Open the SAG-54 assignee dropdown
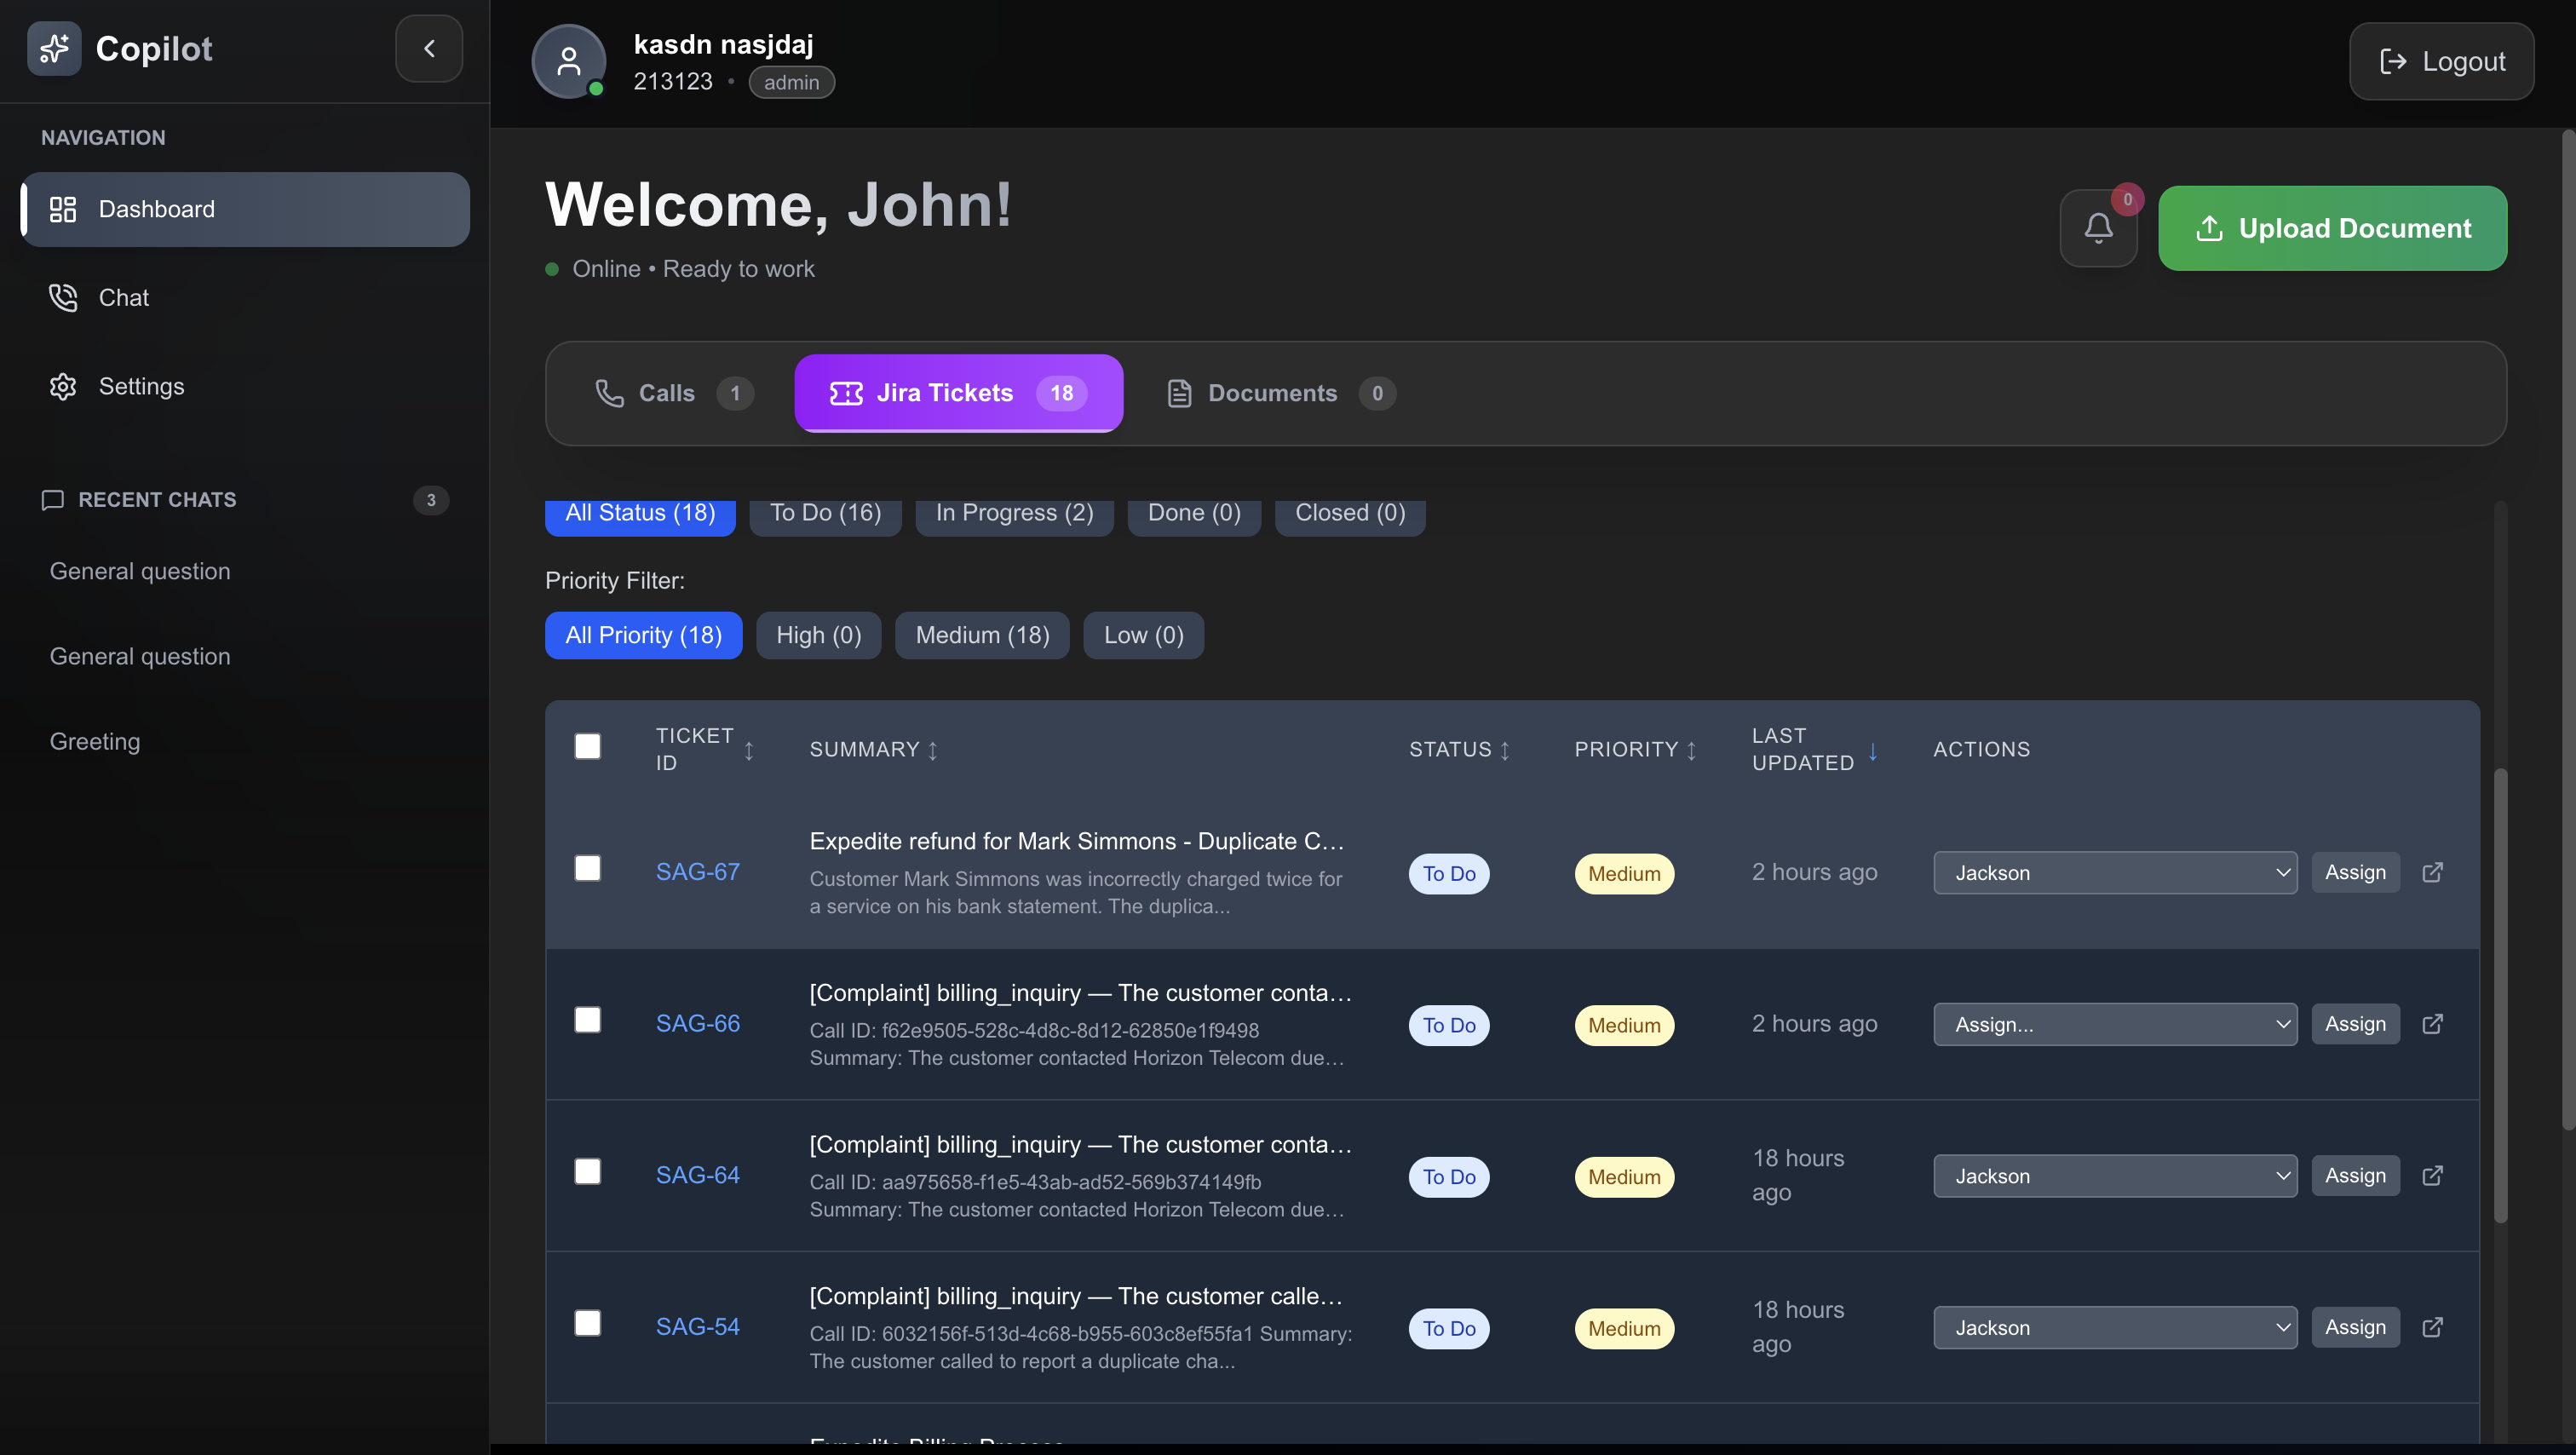The image size is (2576, 1455). coord(2114,1327)
